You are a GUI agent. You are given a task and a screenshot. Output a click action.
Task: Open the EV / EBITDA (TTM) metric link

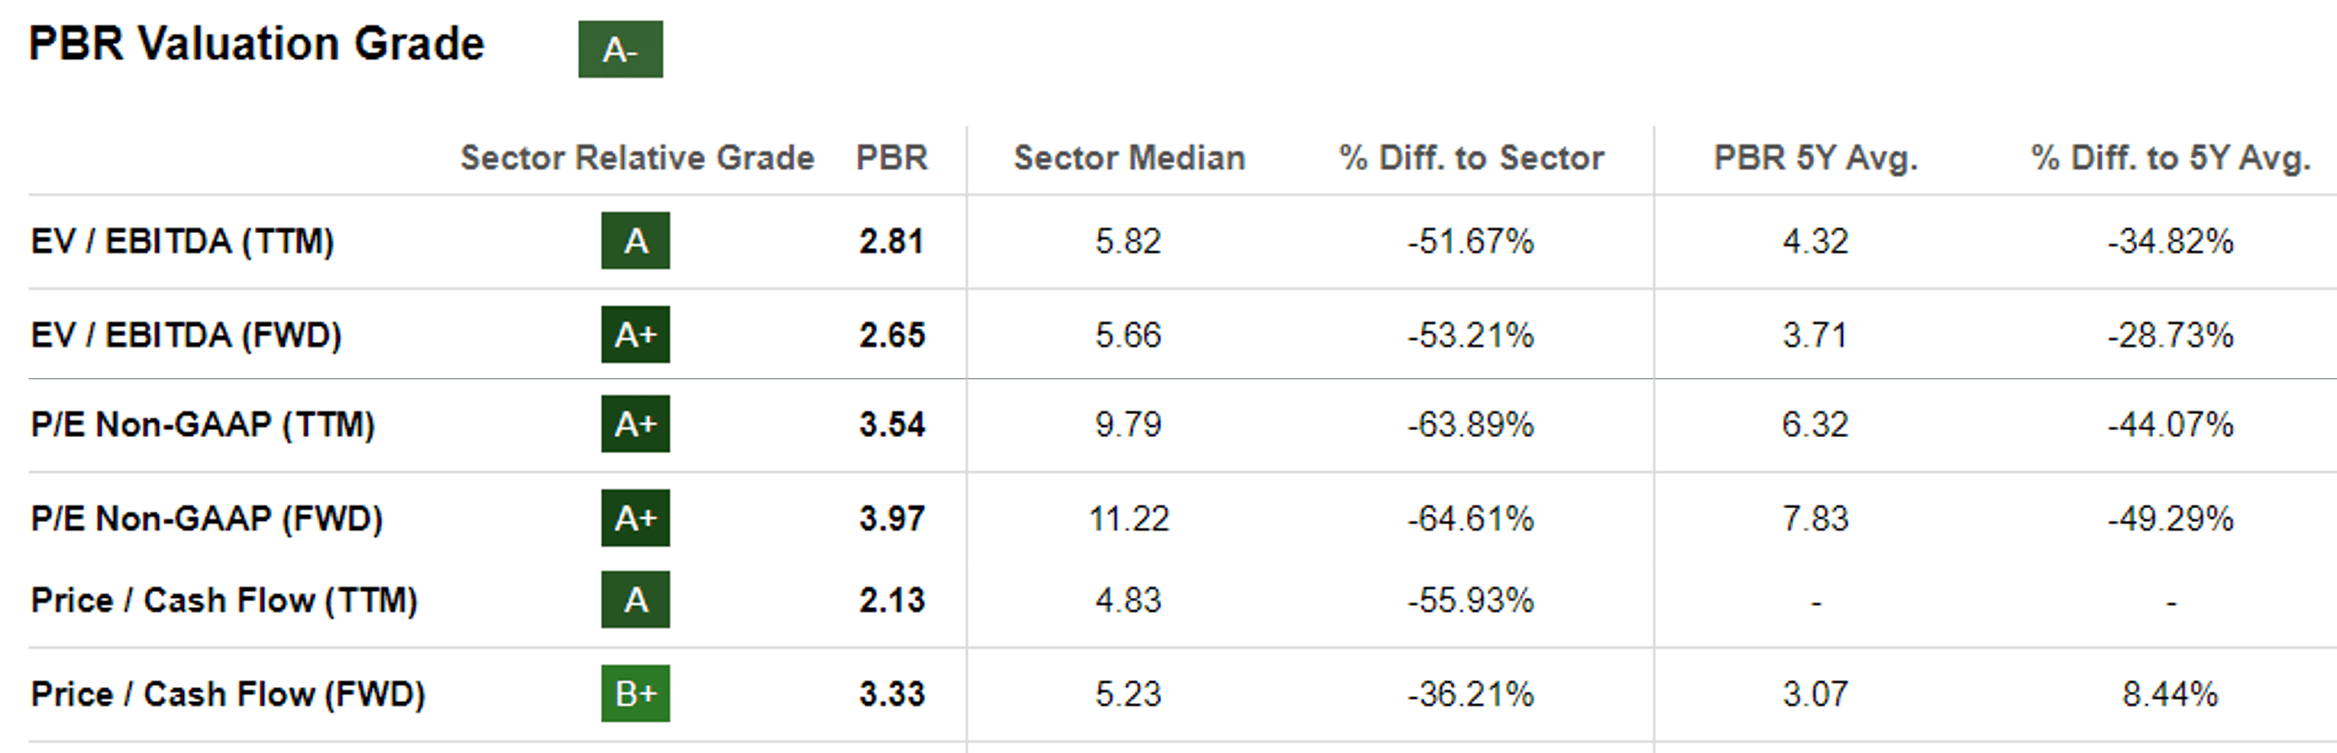(x=182, y=241)
